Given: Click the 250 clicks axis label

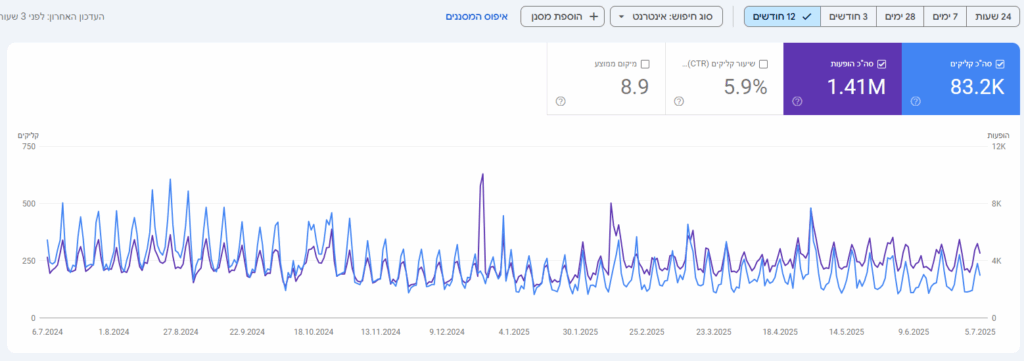Looking at the screenshot, I should (29, 261).
